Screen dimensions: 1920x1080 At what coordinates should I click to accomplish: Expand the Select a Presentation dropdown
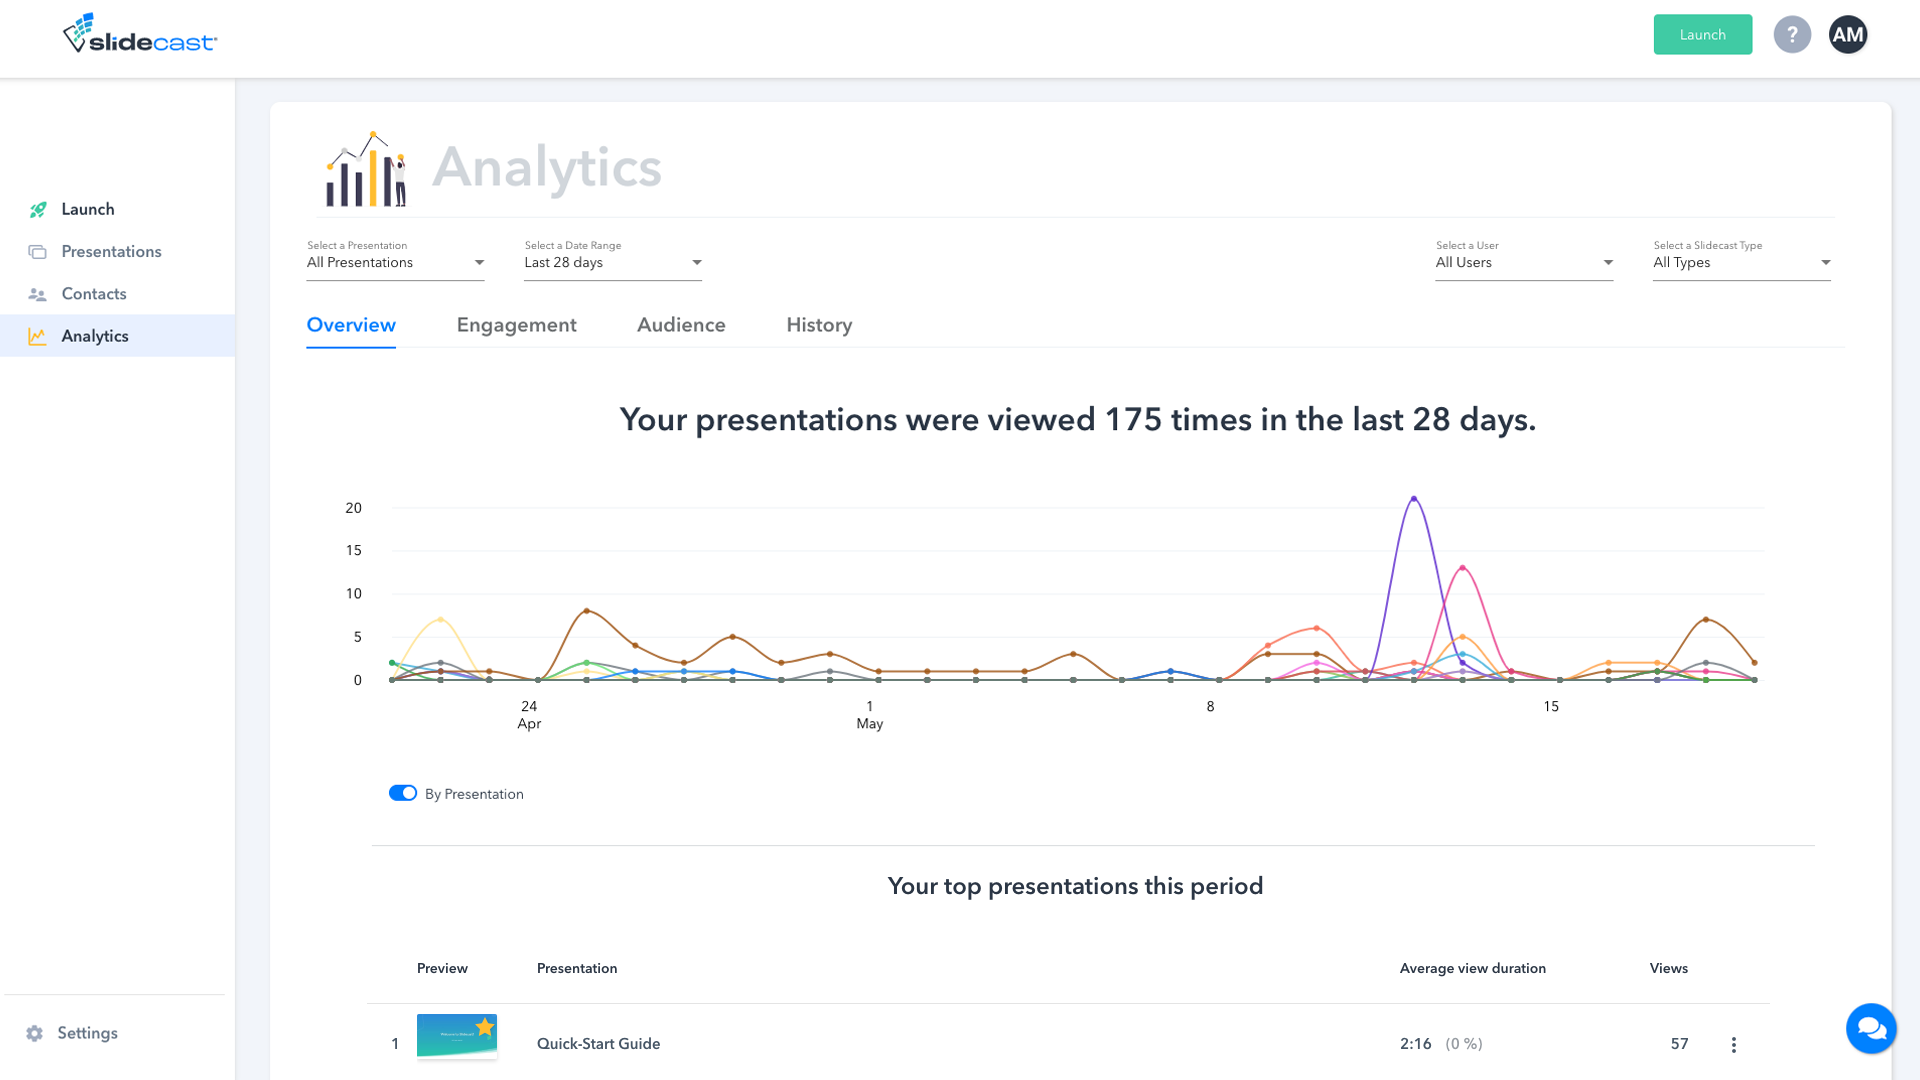coord(395,263)
